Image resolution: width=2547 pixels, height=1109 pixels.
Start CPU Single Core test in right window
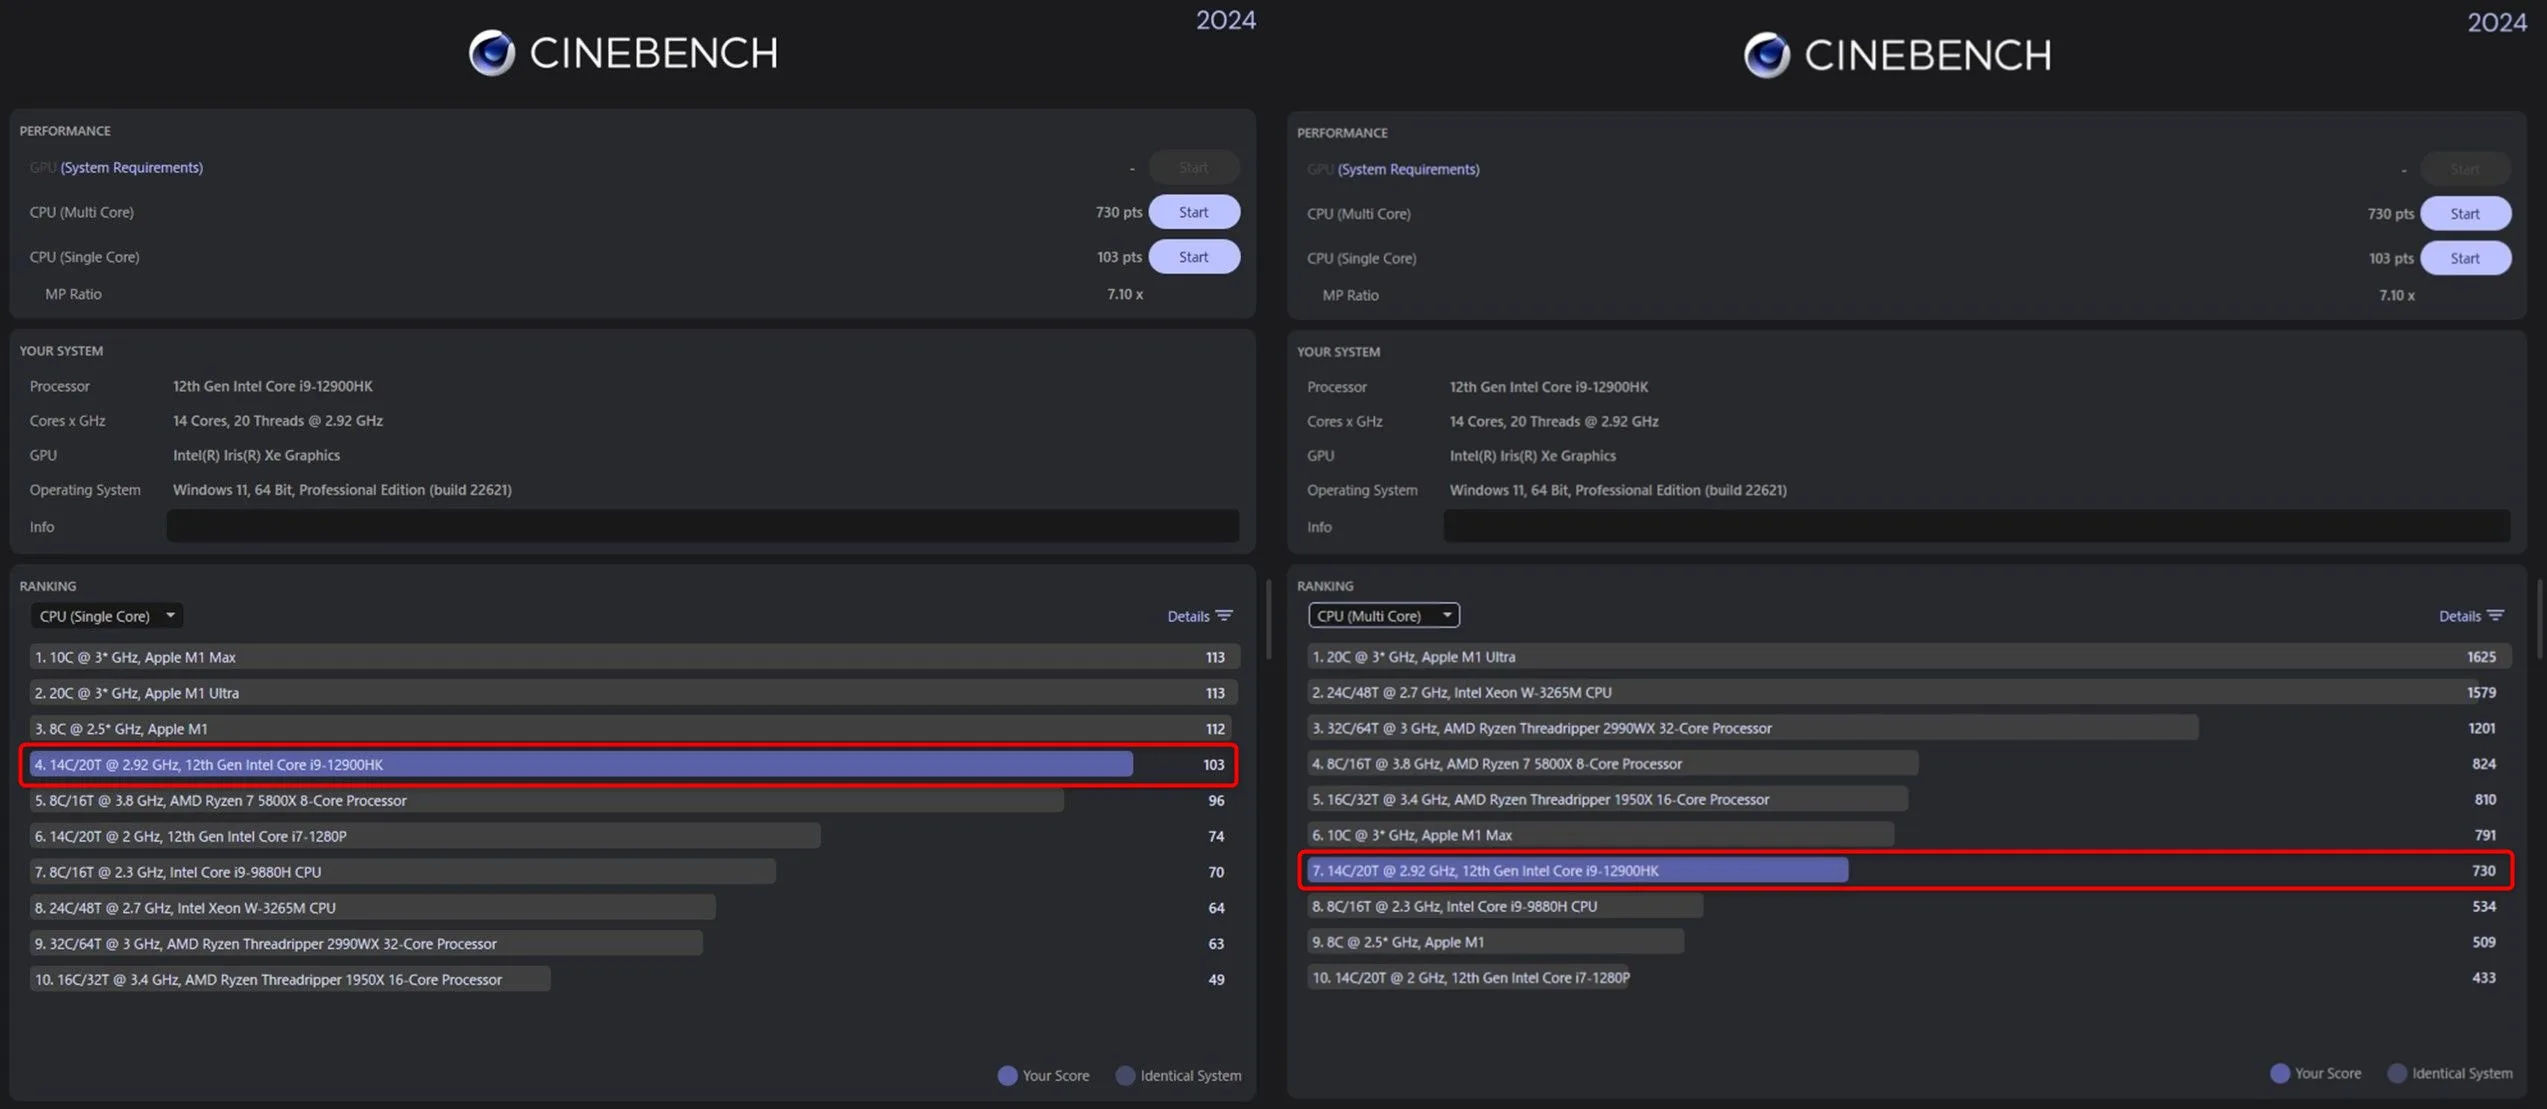pyautogui.click(x=2465, y=258)
